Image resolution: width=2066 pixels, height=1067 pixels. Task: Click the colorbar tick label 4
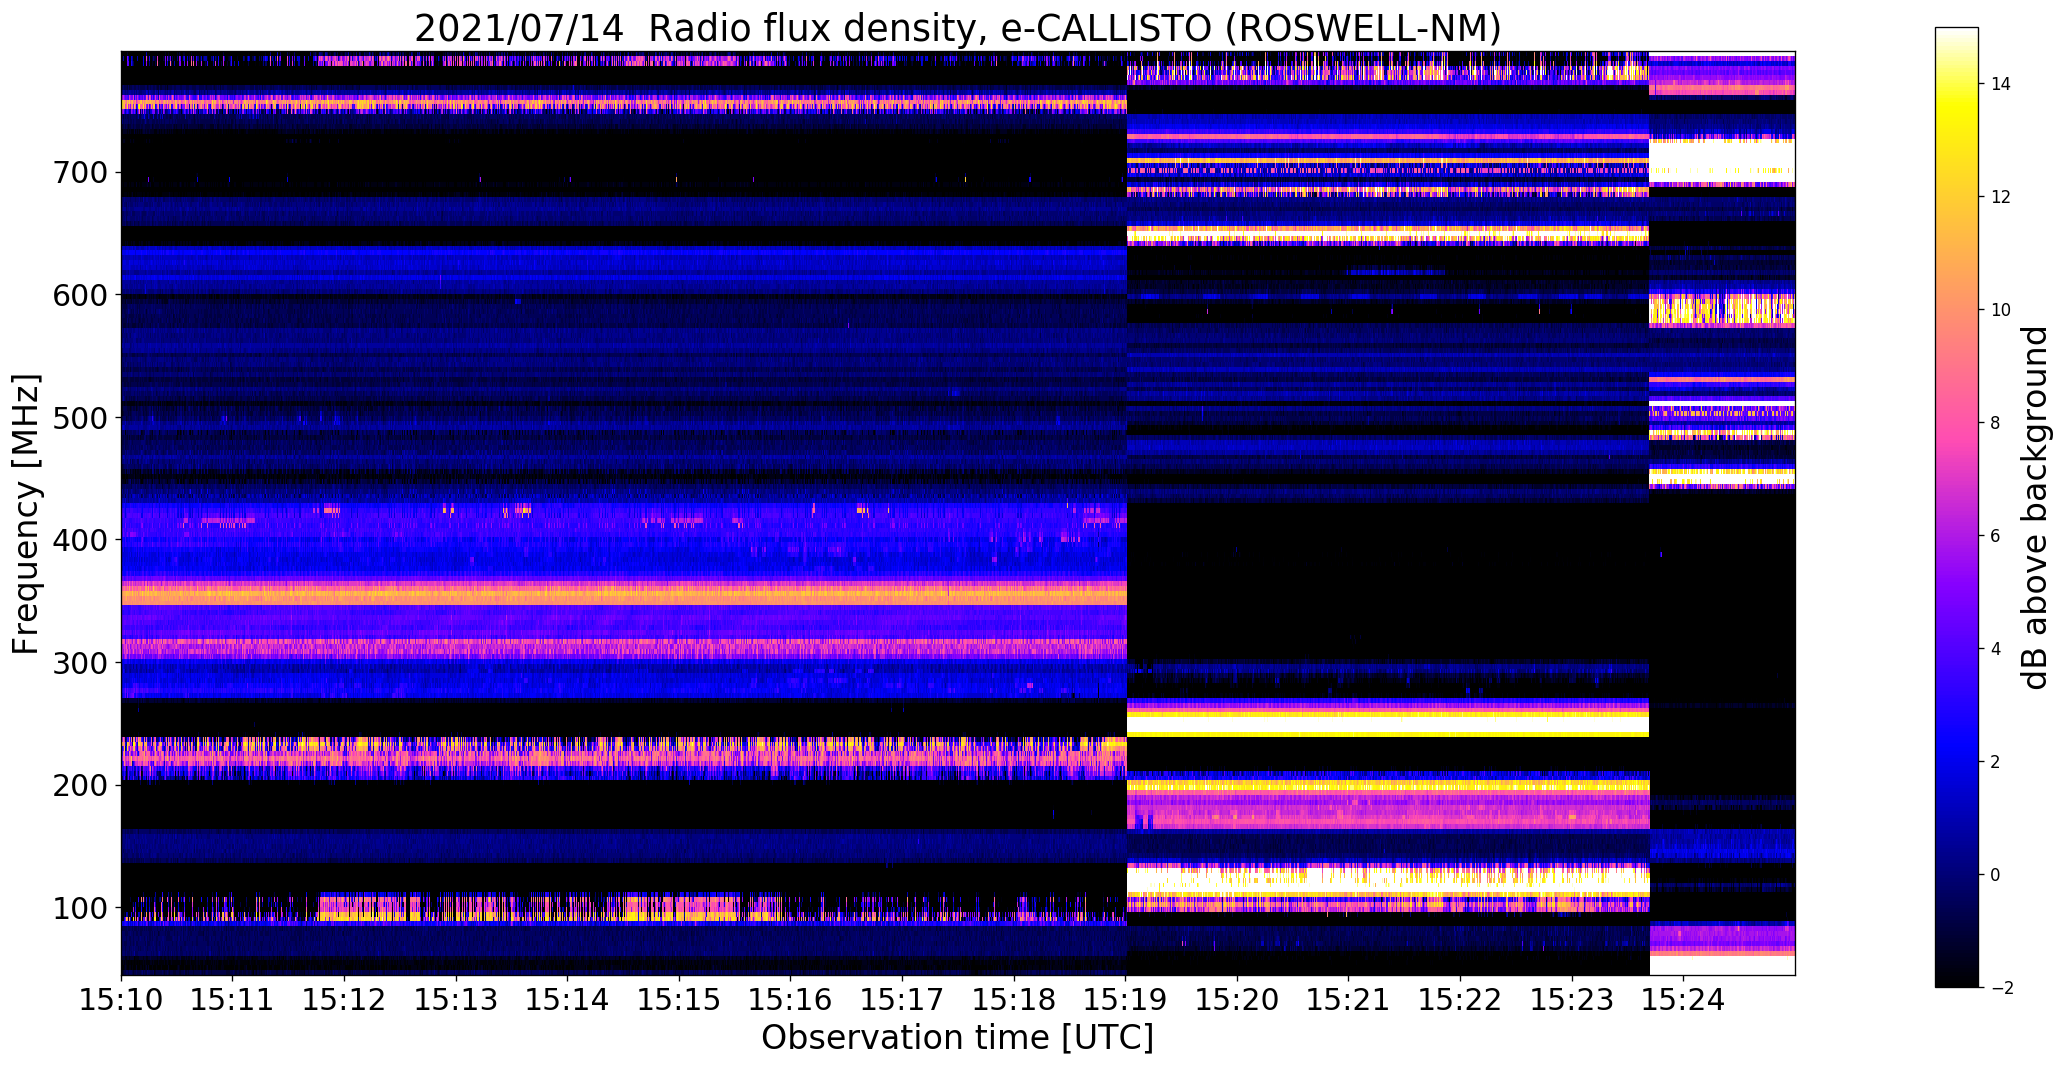point(1996,650)
